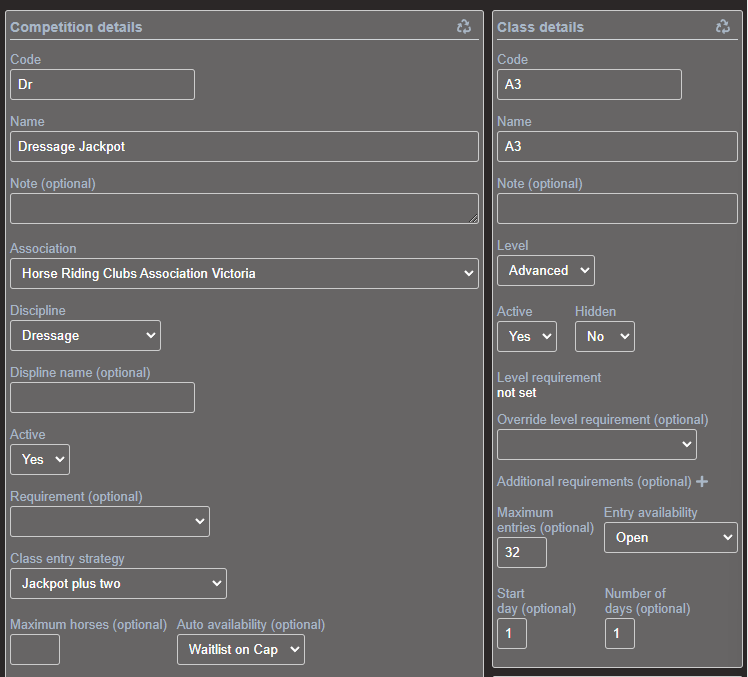The height and width of the screenshot is (677, 748).
Task: Click the competition Code field containing Dr
Action: pyautogui.click(x=102, y=85)
